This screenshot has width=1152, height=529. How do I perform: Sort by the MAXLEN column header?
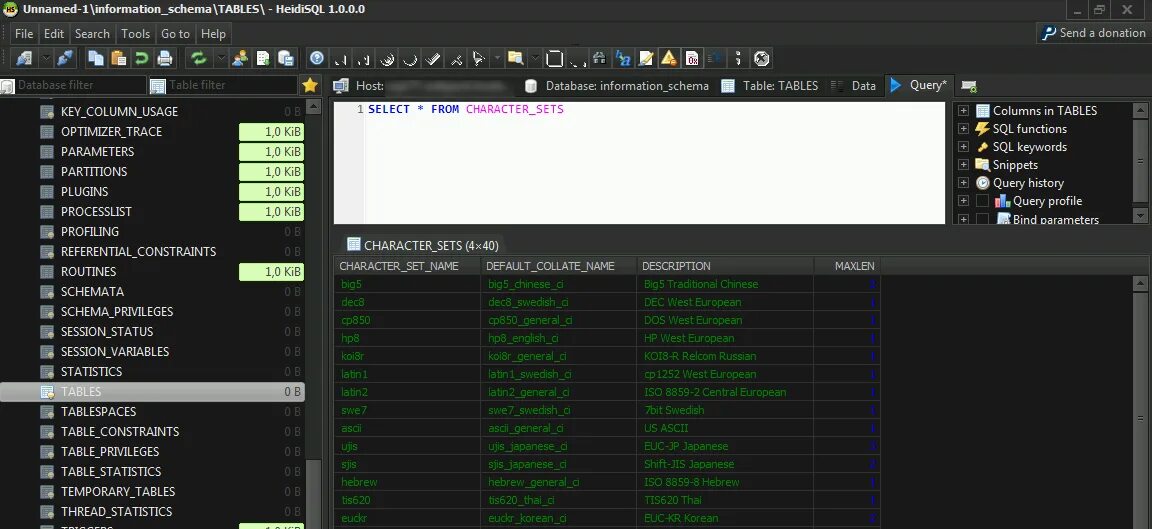(x=847, y=266)
